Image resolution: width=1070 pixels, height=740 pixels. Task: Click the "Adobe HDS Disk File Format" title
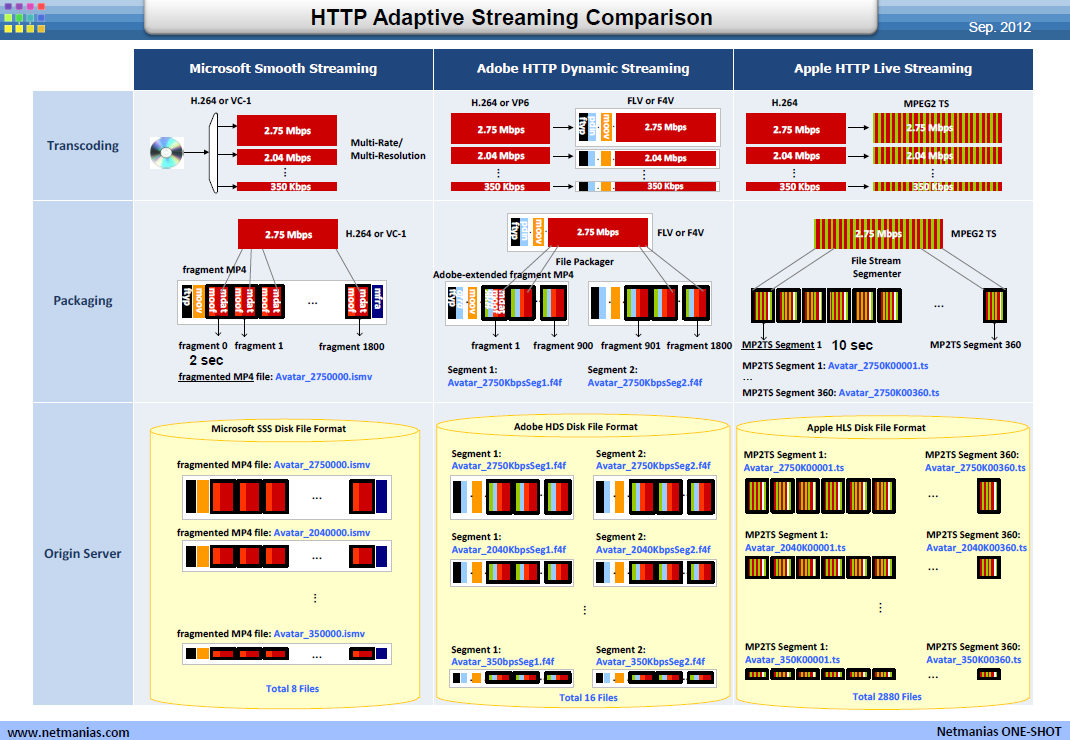point(575,427)
